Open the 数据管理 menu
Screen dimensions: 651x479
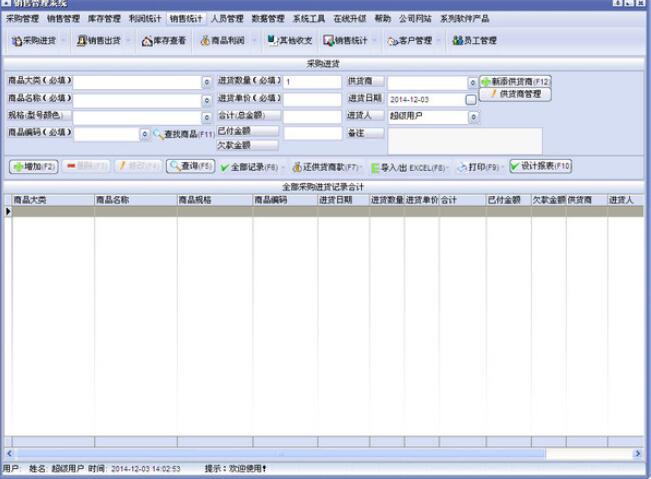(268, 19)
